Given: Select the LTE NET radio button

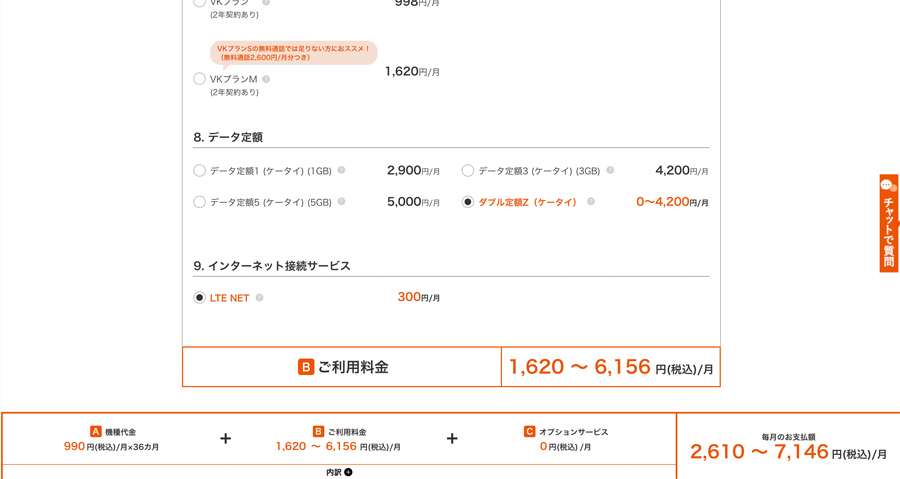Looking at the screenshot, I should click(x=199, y=298).
